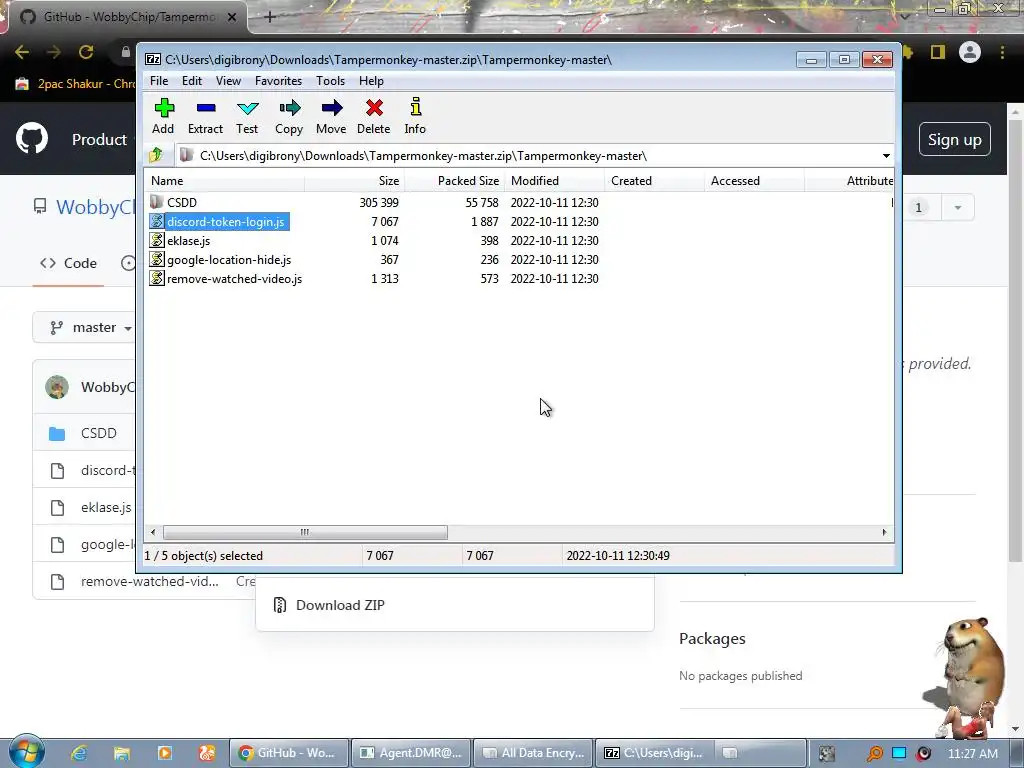Open the Chrome profile avatar icon

970,52
